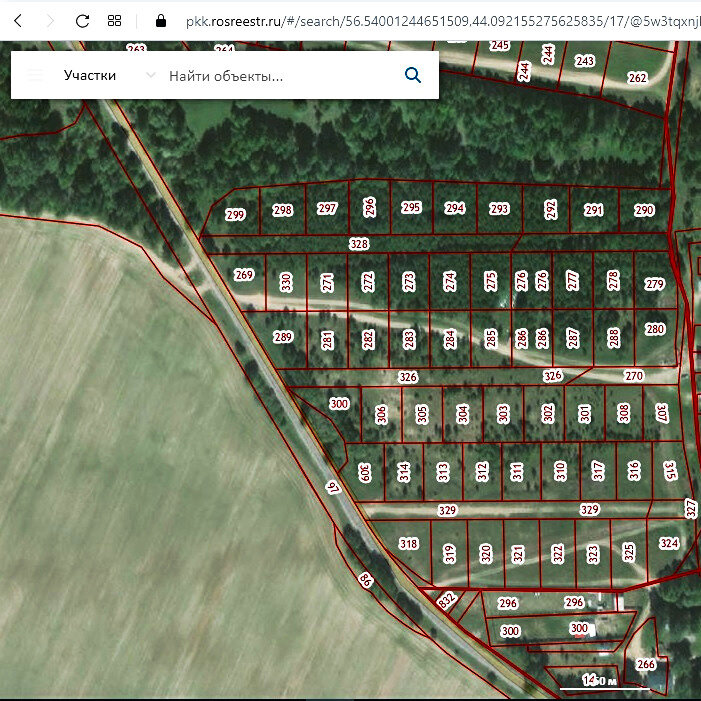Viewport: 701px width, 701px height.
Task: Select parcel 298 on the map
Action: point(283,210)
